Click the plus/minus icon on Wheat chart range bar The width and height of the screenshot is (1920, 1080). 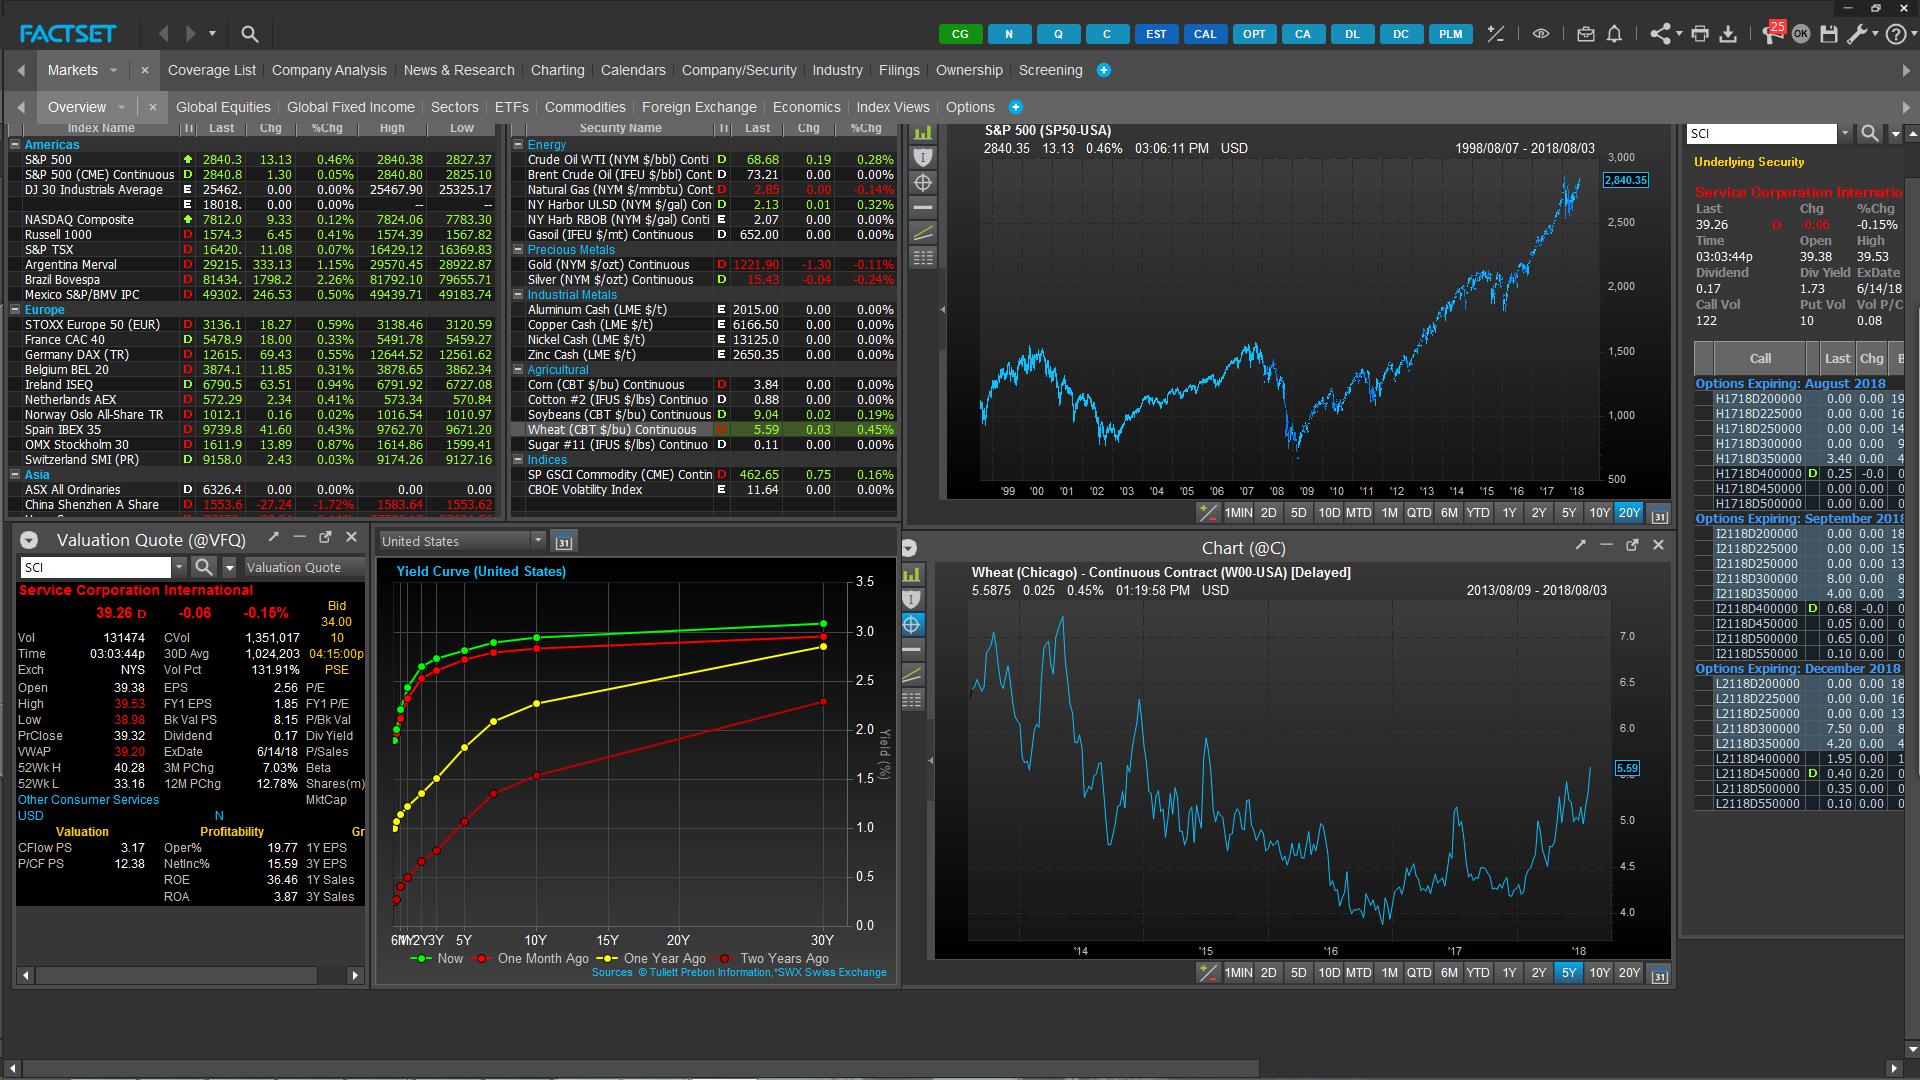point(1208,972)
